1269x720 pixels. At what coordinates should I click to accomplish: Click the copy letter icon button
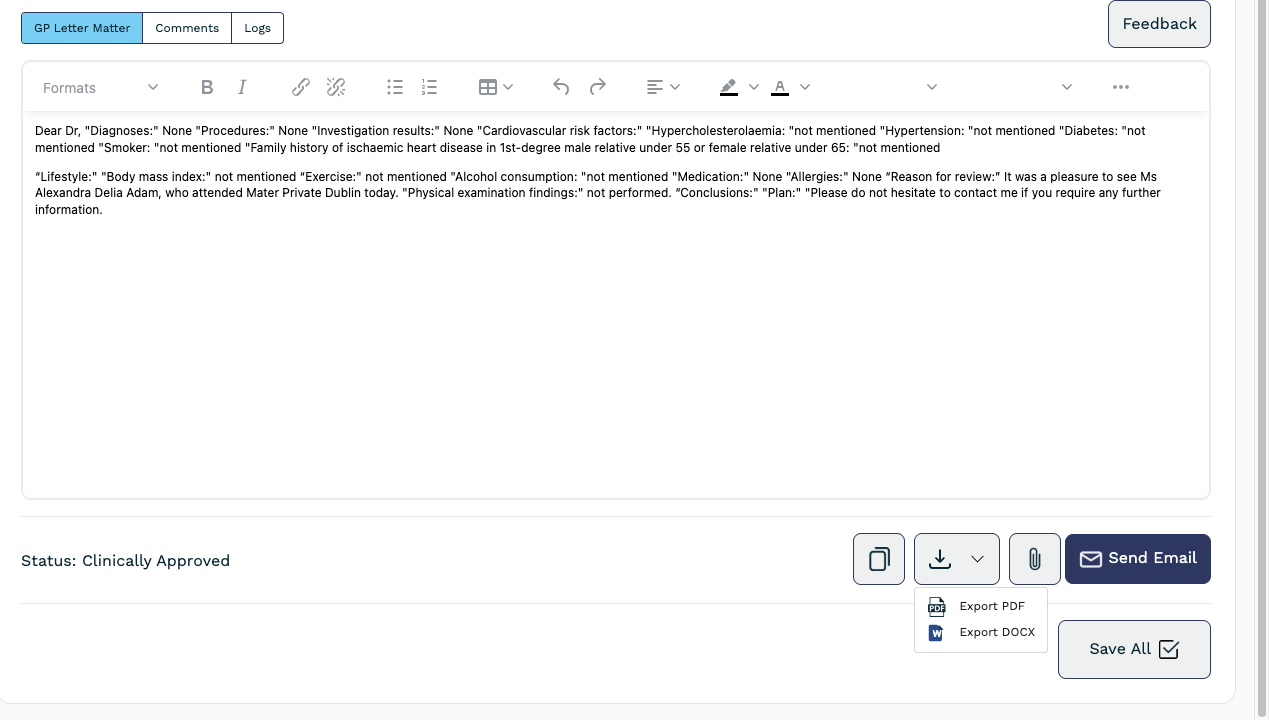(x=879, y=559)
